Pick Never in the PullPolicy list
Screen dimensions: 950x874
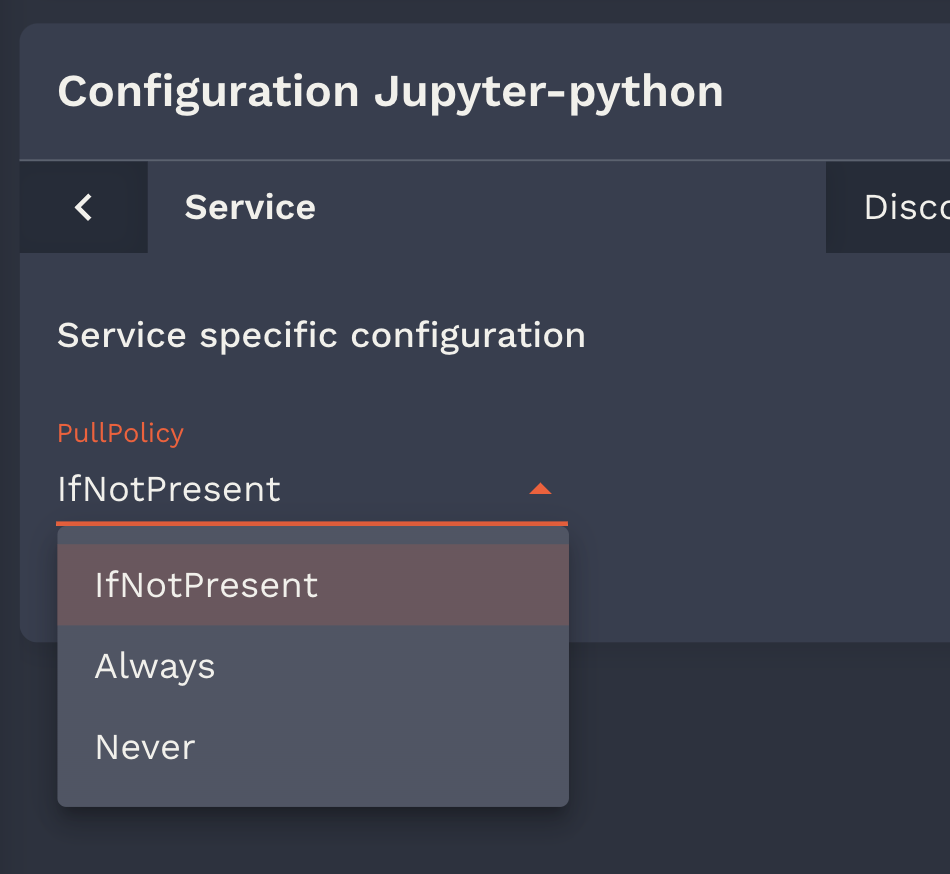click(145, 748)
